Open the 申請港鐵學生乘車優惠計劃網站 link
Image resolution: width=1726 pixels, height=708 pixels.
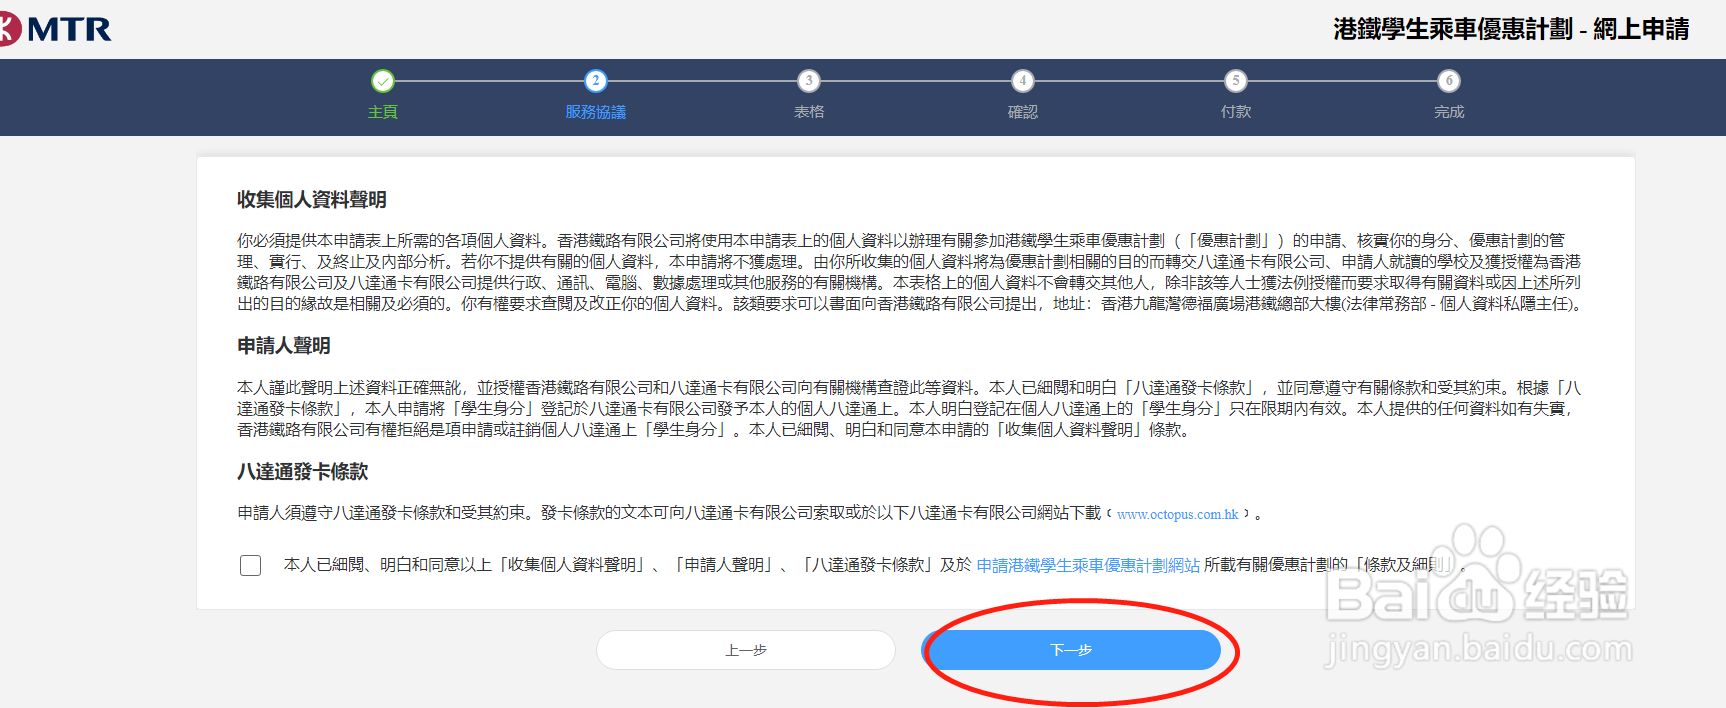1088,565
